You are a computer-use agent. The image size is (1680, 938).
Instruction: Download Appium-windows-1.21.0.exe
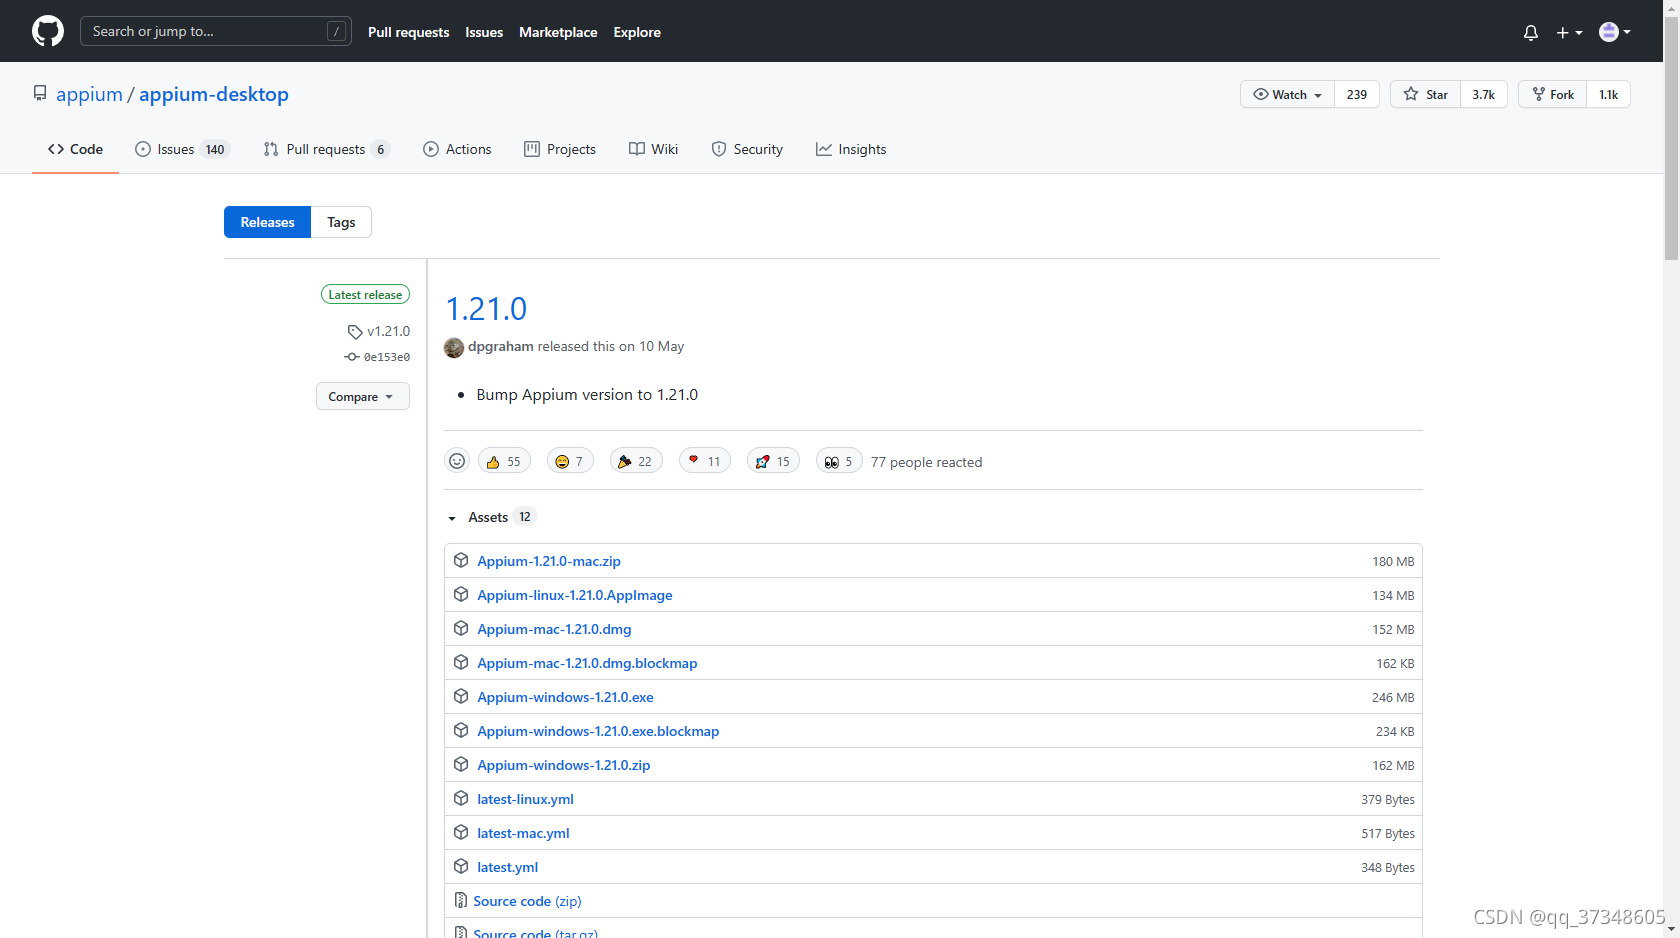tap(565, 697)
